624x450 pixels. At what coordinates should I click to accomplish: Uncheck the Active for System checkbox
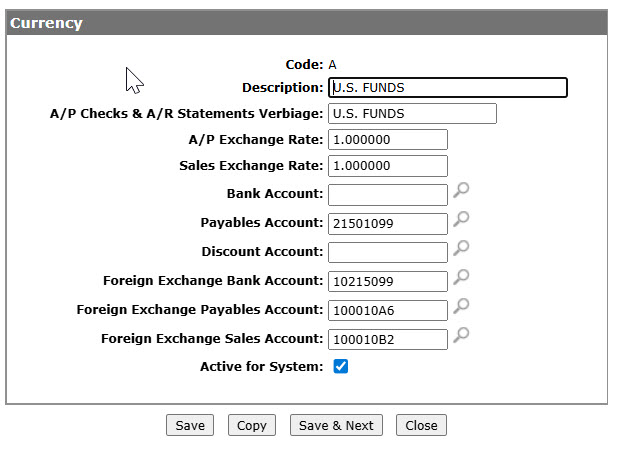point(341,366)
